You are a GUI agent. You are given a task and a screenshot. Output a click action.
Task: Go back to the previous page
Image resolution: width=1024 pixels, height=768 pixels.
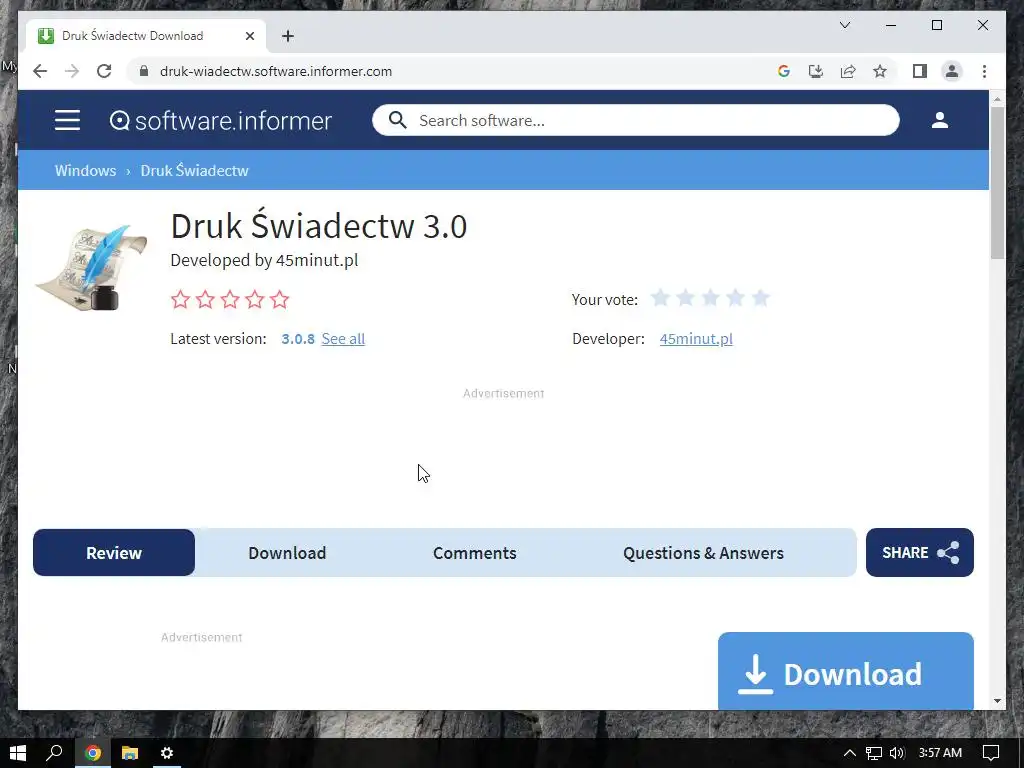[x=40, y=71]
